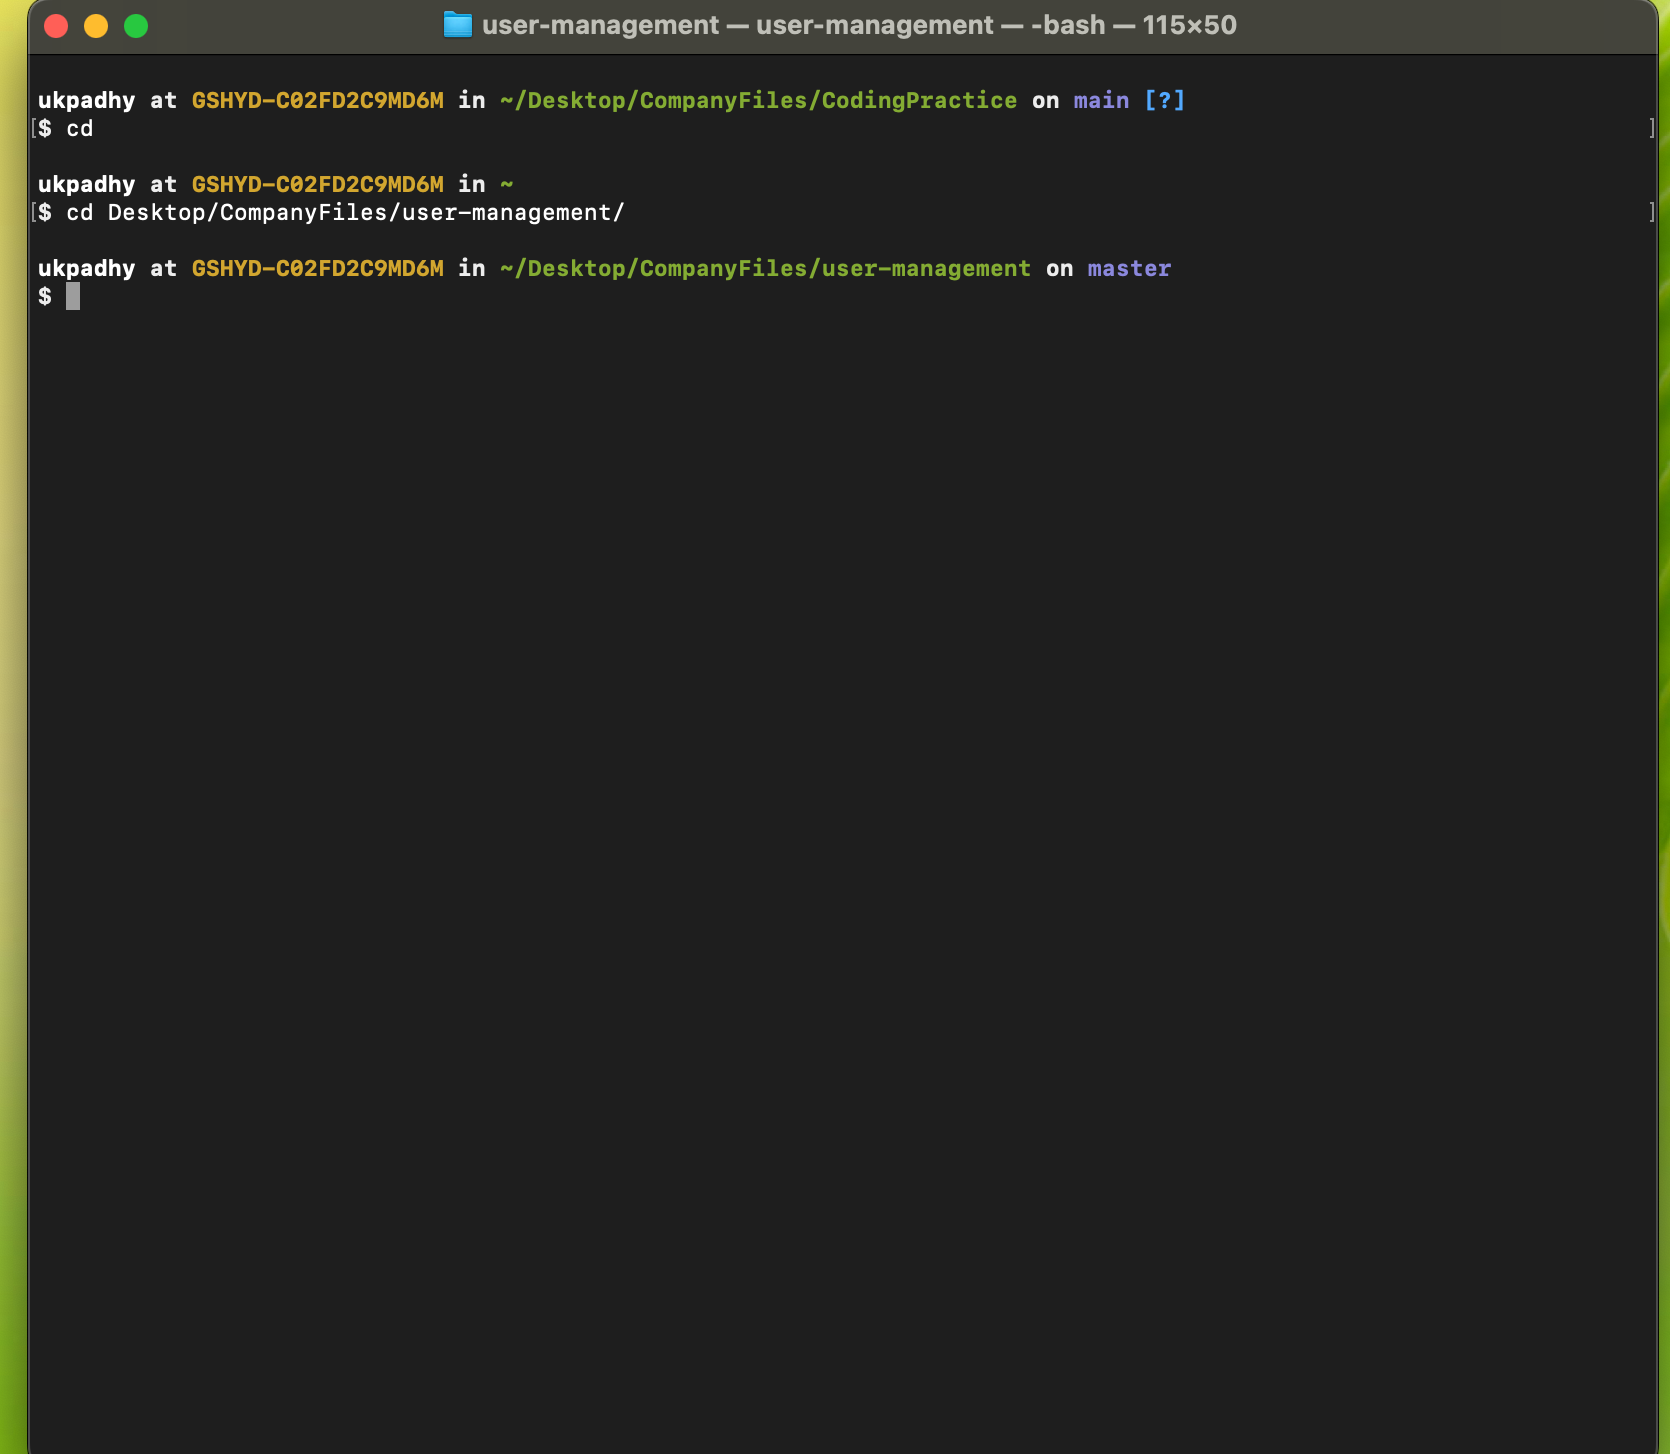The height and width of the screenshot is (1454, 1670).
Task: Click the red close button
Action: [x=56, y=26]
